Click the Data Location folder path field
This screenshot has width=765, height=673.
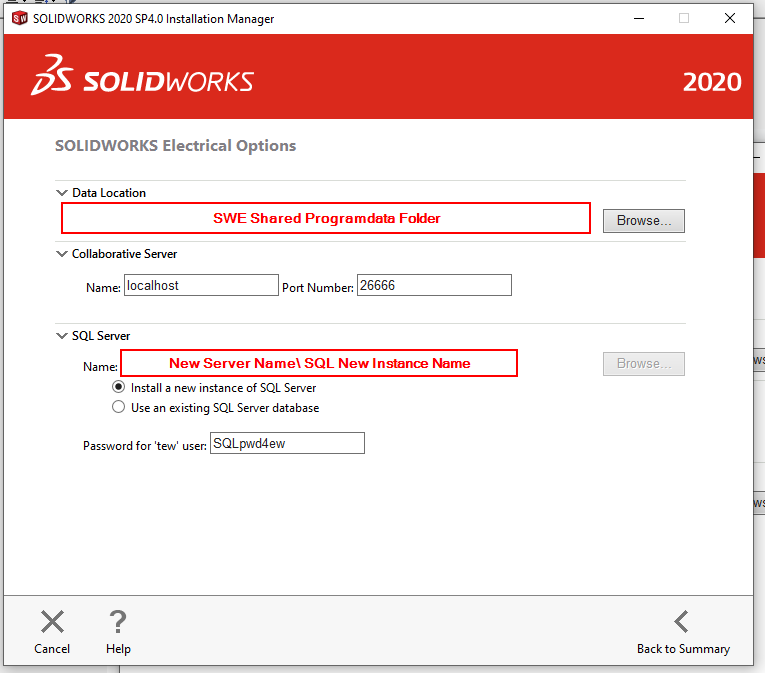pos(326,218)
